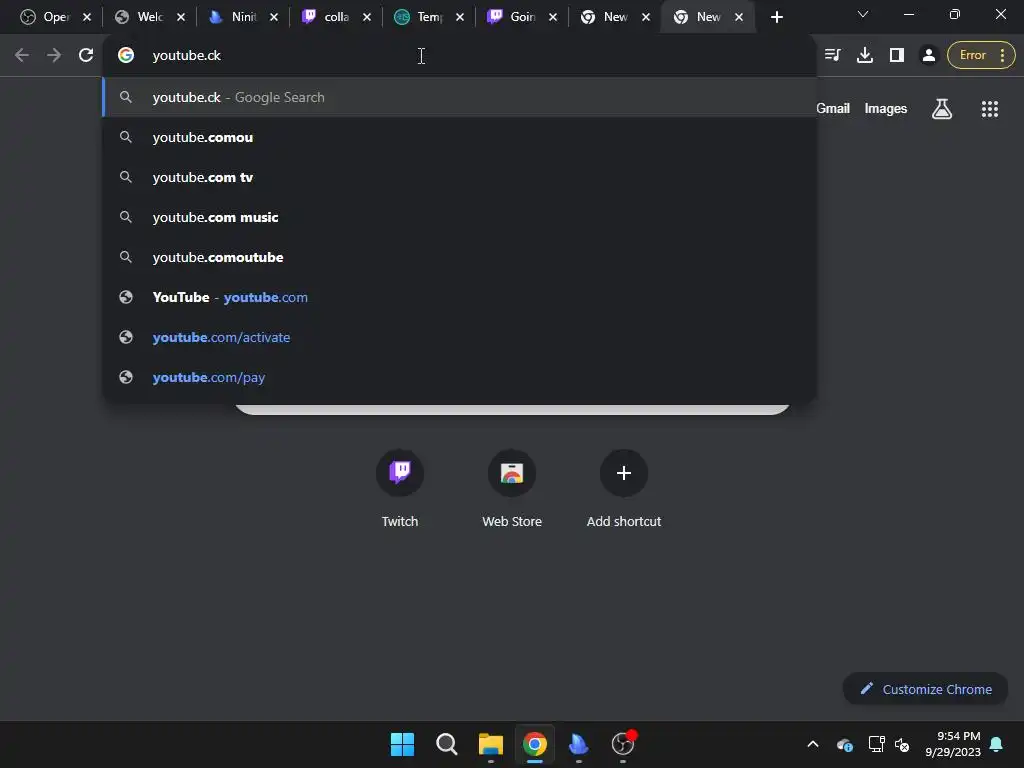Close the 'Welc' tab
This screenshot has height=768, width=1024.
181,17
